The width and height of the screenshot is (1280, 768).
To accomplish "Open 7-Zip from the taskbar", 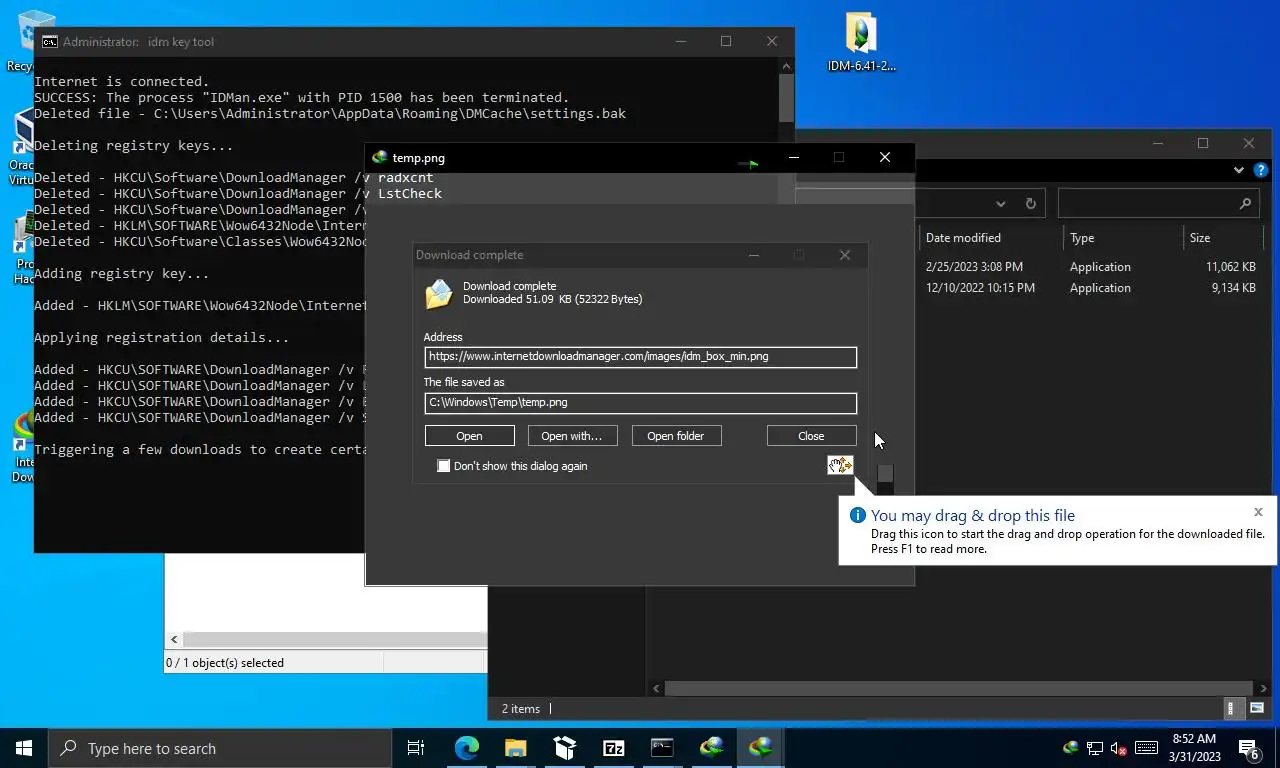I will click(x=613, y=748).
